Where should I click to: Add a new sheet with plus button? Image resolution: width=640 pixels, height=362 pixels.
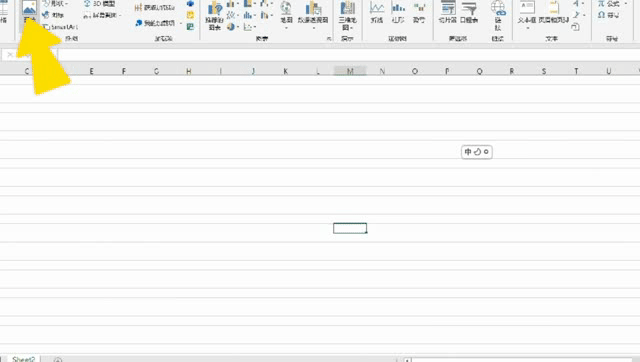[x=58, y=360]
